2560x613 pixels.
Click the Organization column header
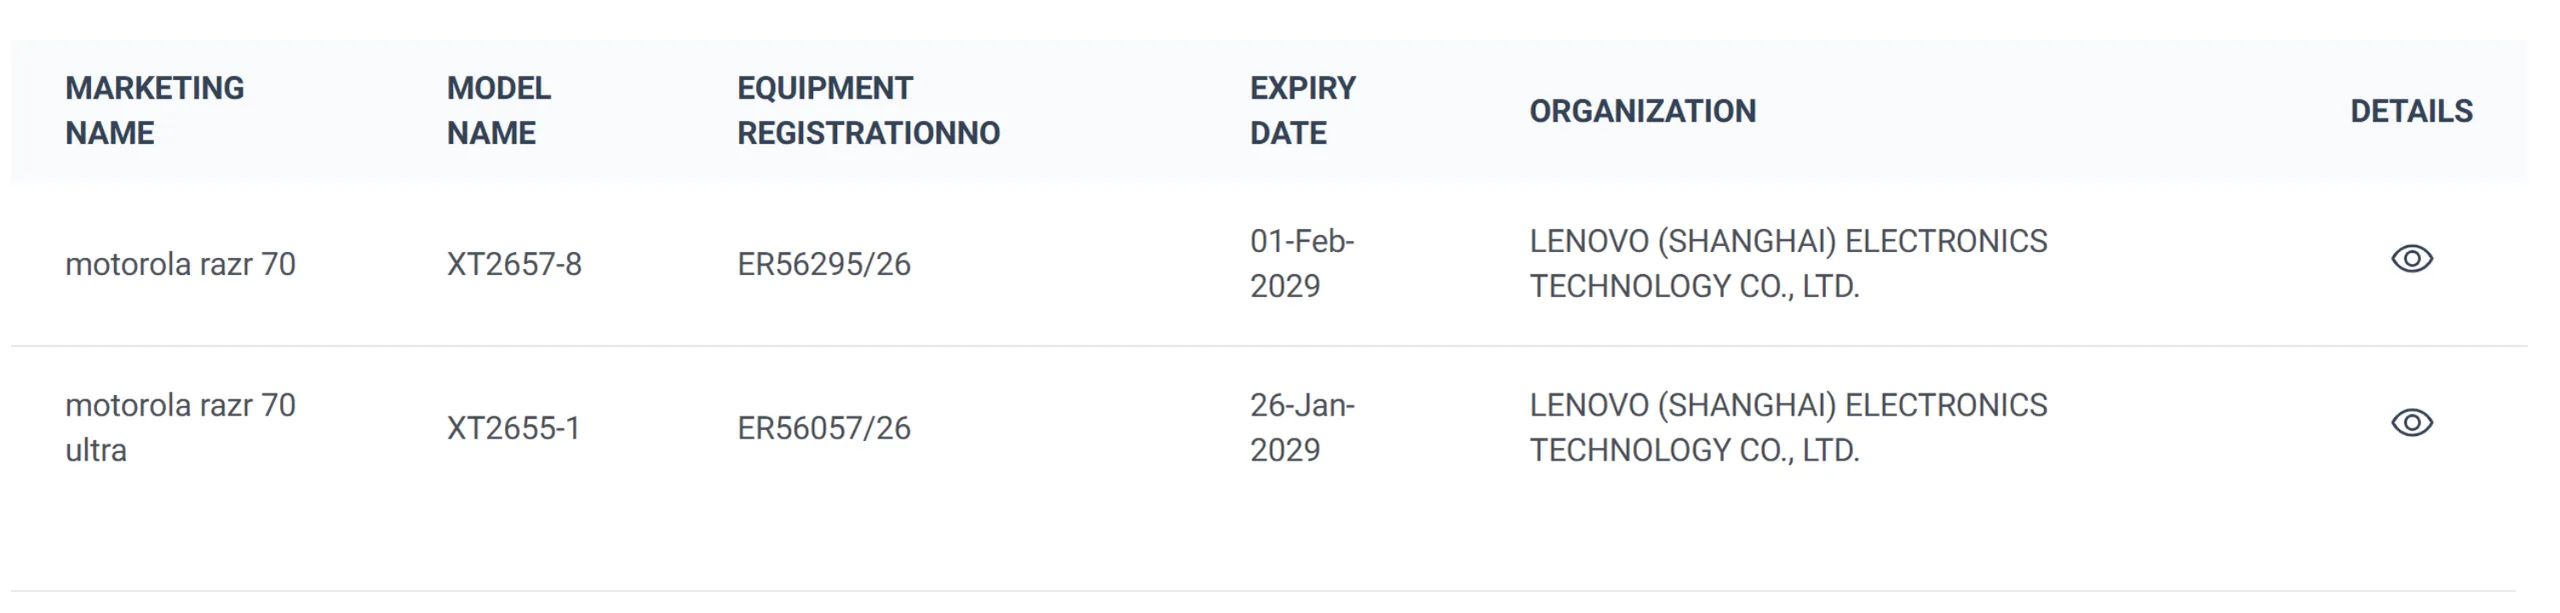1642,111
